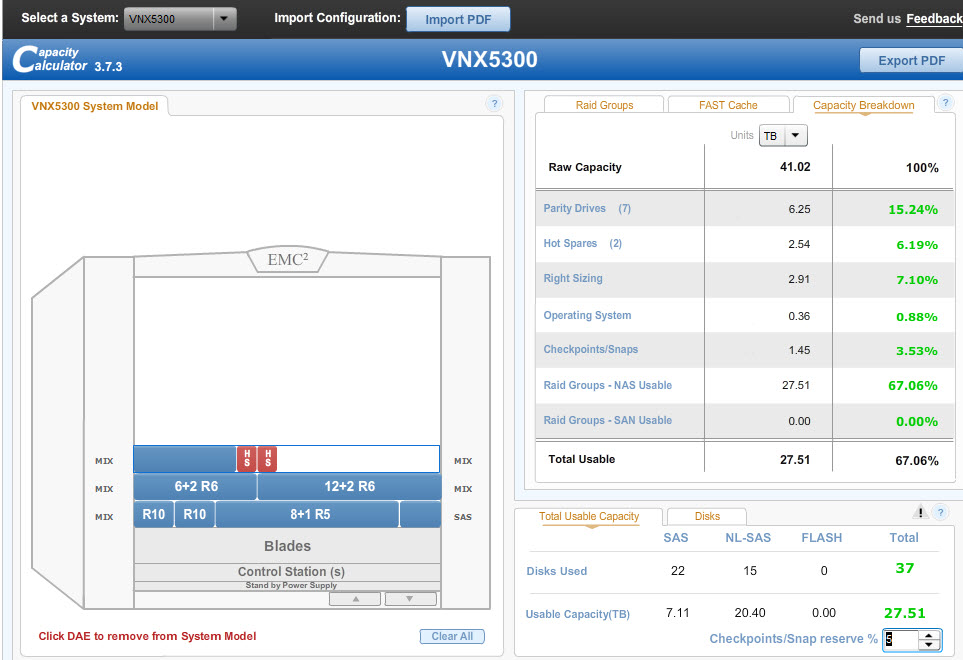Screen dimensions: 963x660
Task: Switch to the Raid Groups tab
Action: click(x=604, y=105)
